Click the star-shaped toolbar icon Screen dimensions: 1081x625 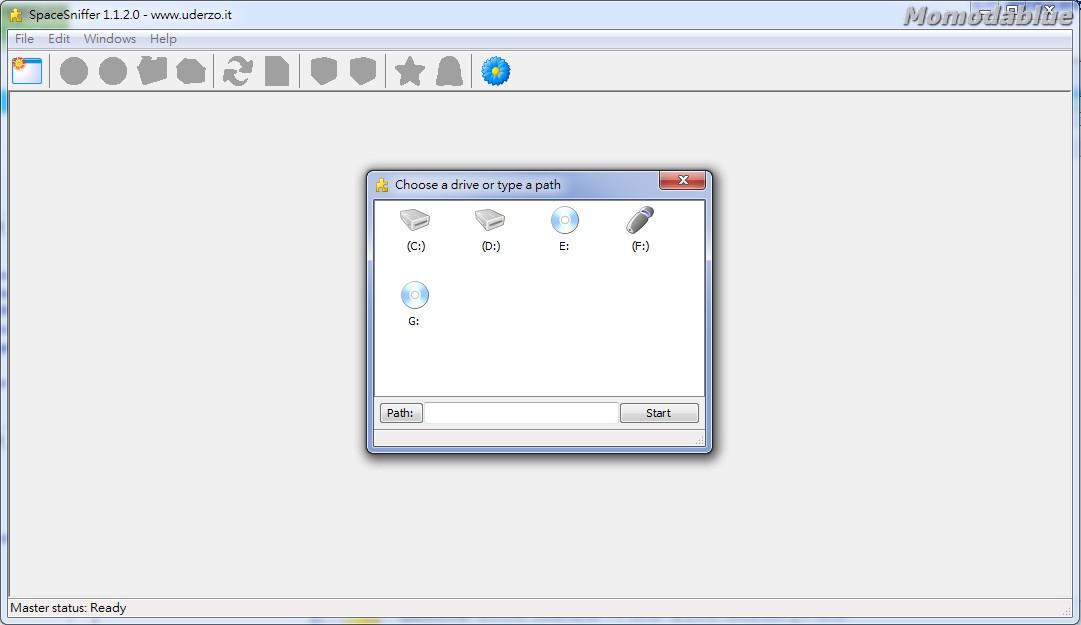click(410, 71)
